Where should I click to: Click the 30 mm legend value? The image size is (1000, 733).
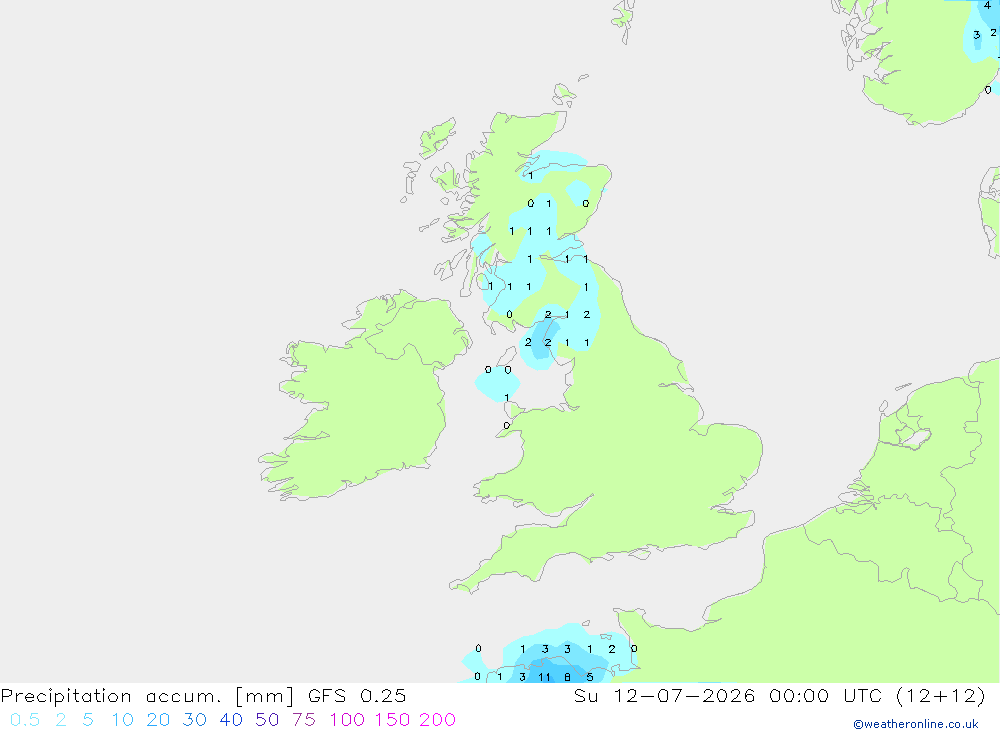coord(195,720)
